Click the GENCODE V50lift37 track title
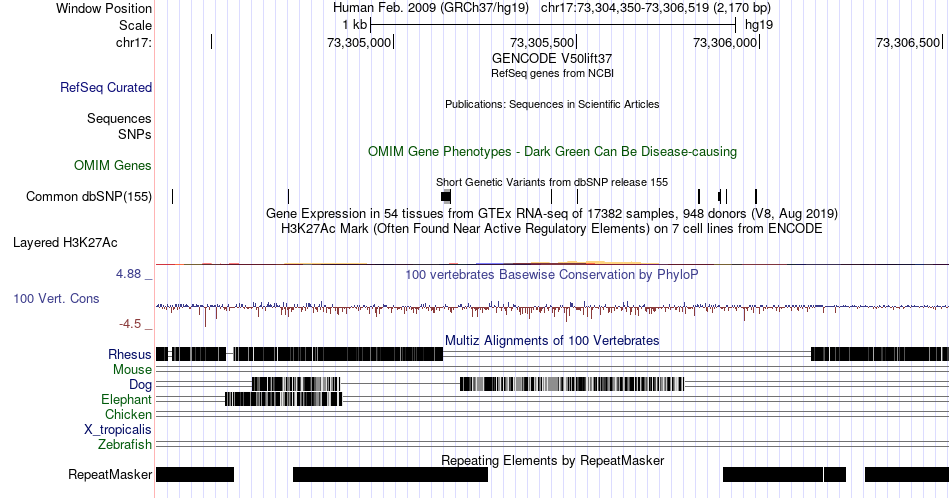 point(552,59)
